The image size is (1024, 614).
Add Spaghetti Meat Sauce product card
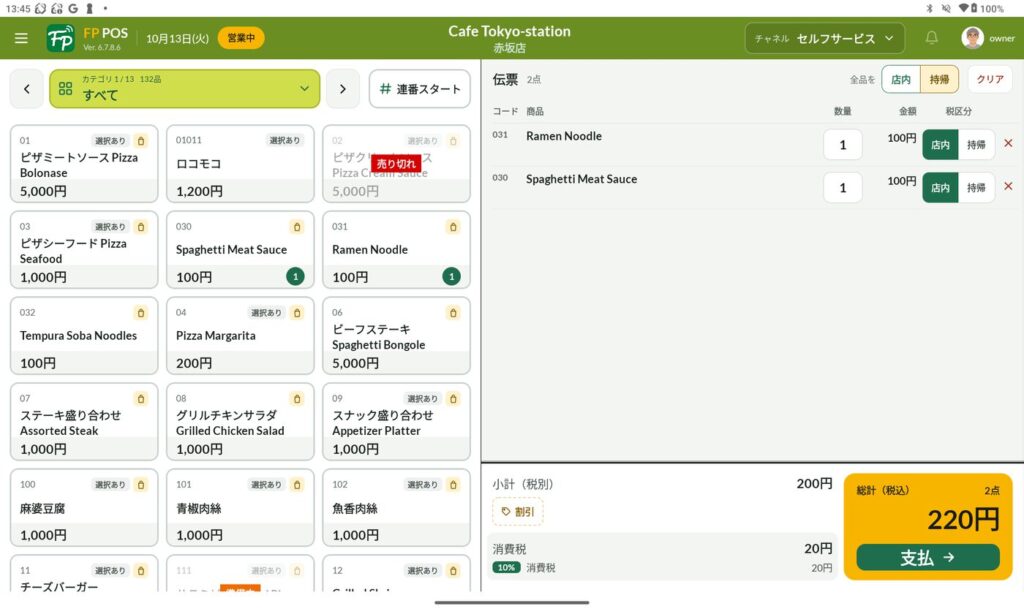[x=240, y=250]
